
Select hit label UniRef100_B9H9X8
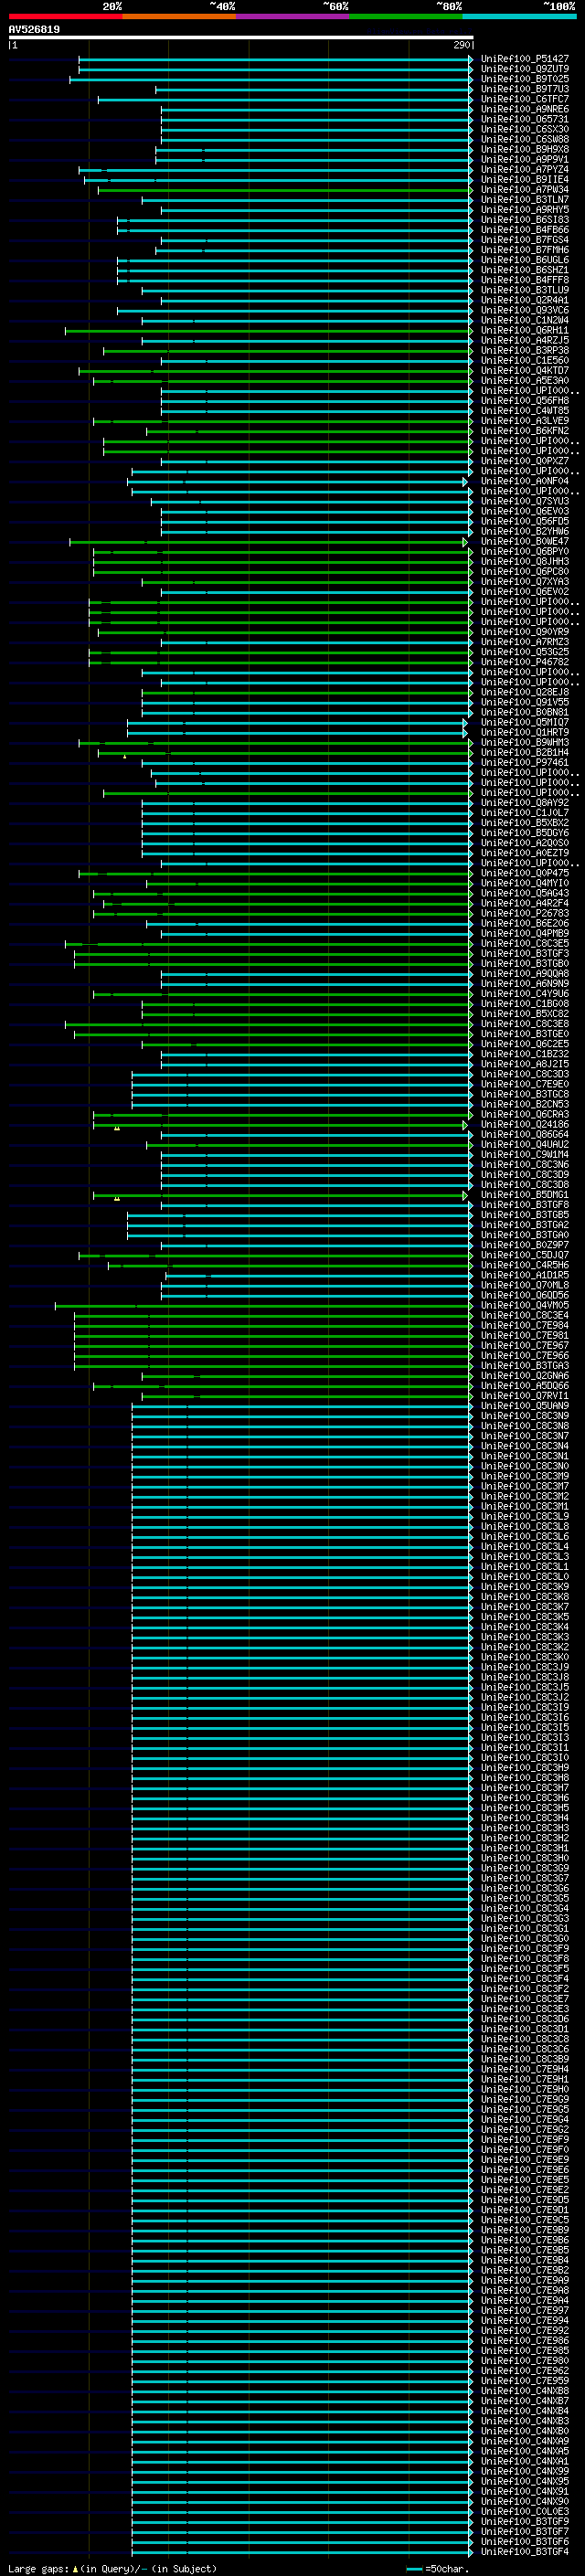point(525,149)
